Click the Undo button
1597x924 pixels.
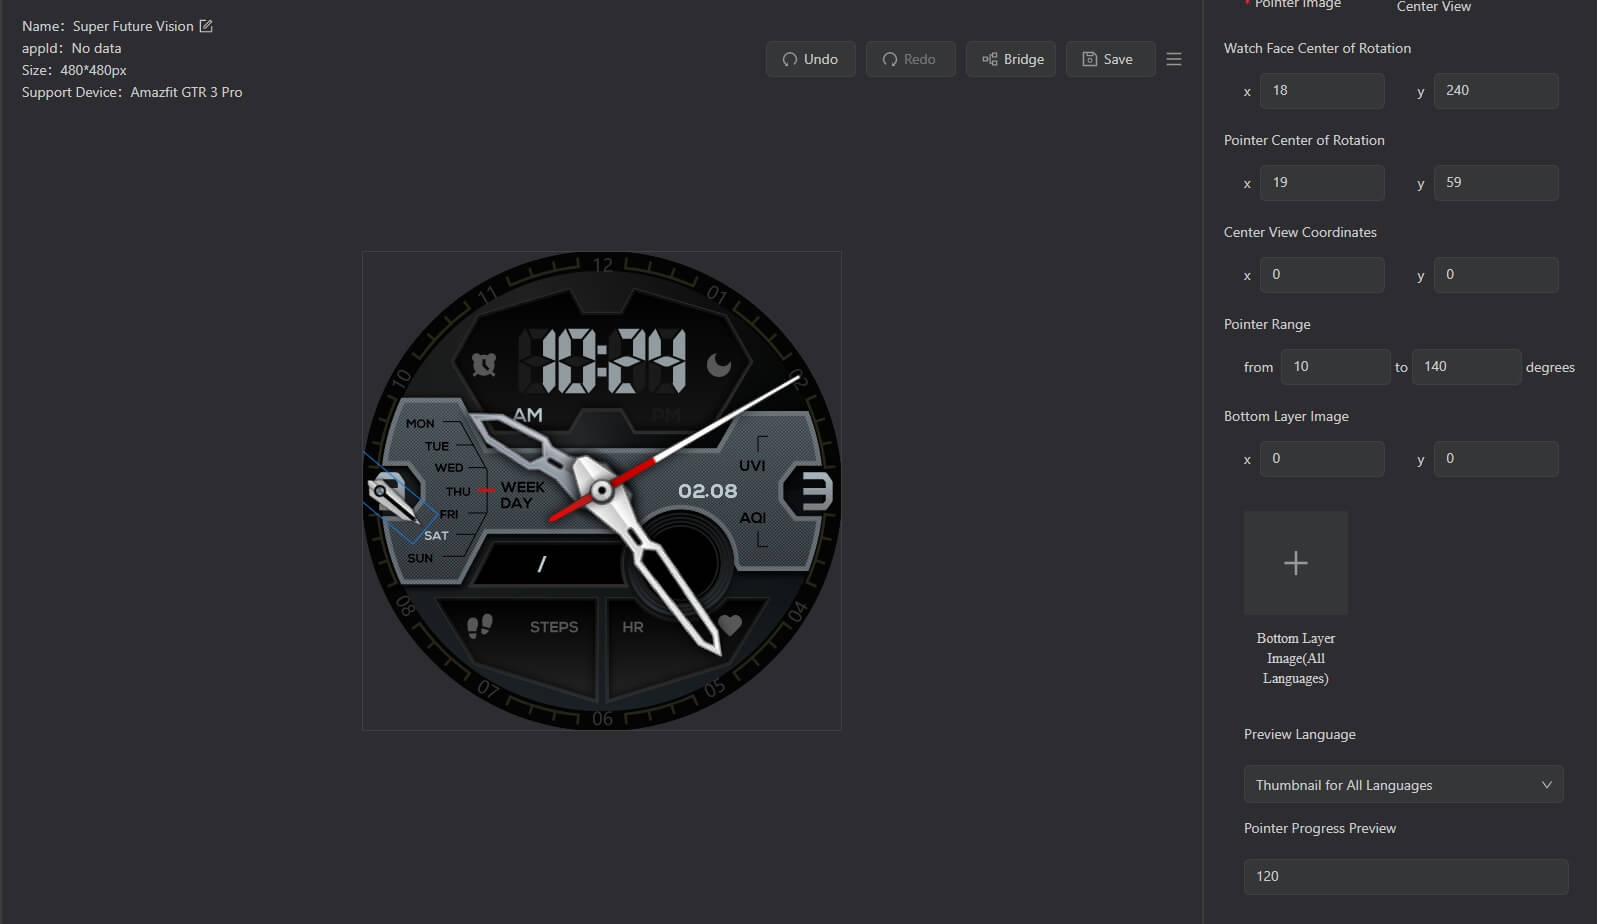pos(810,59)
